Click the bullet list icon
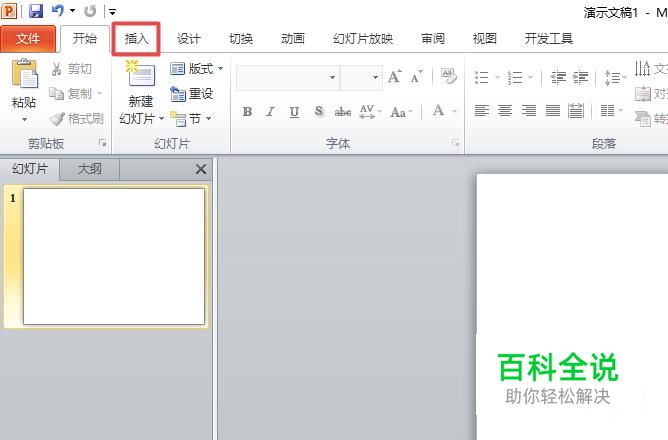 click(x=482, y=78)
